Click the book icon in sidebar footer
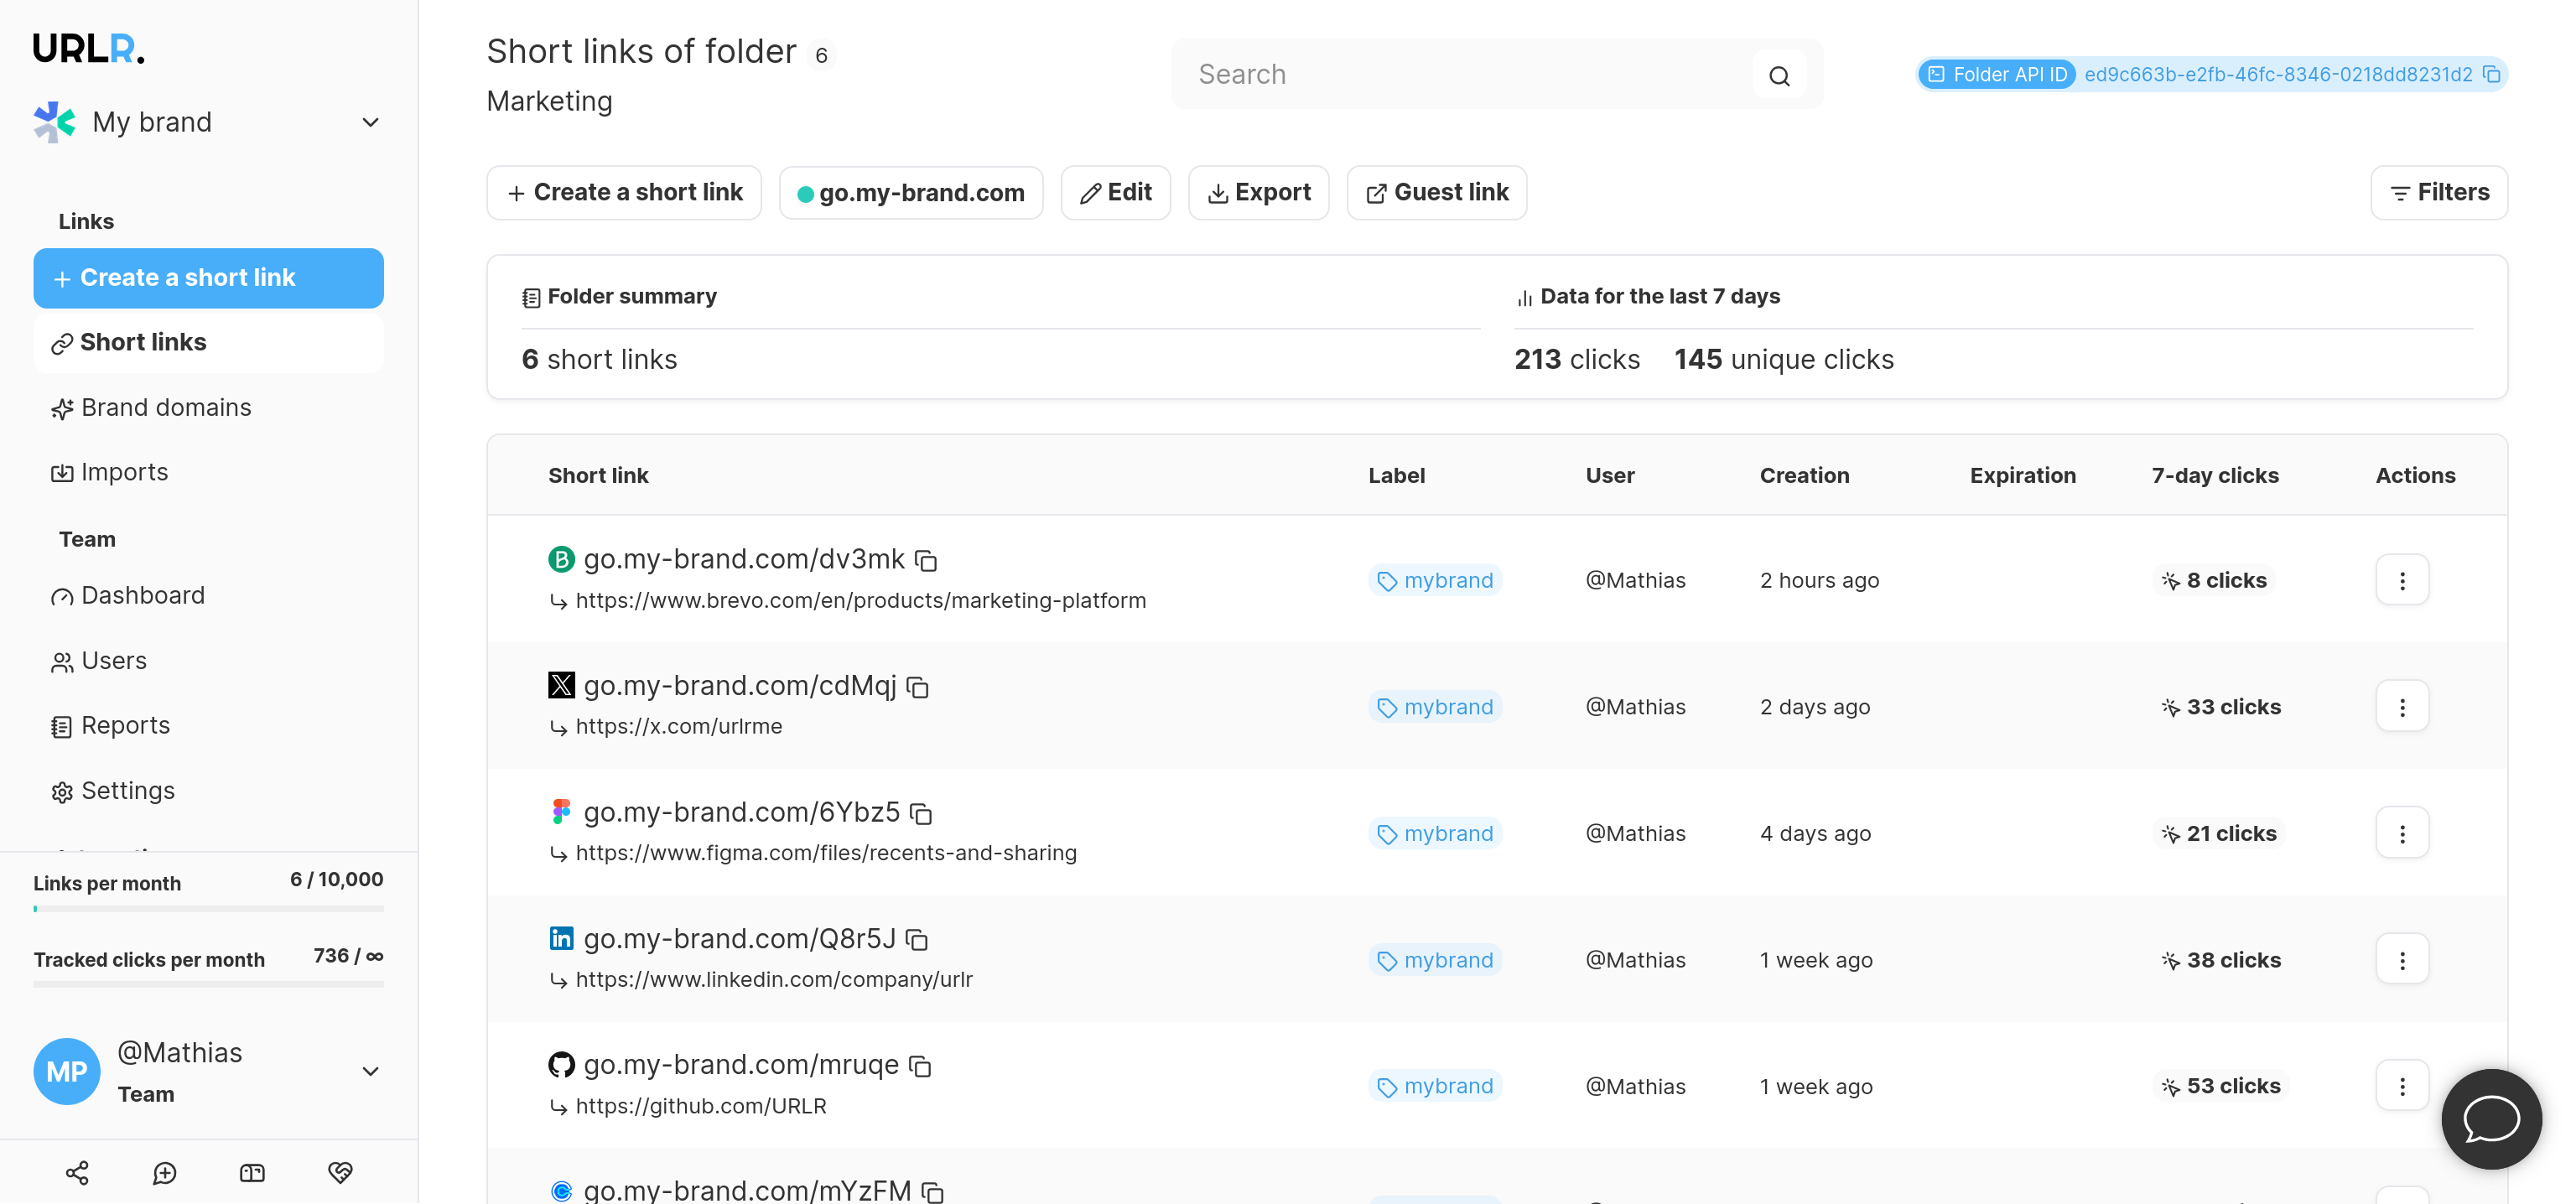The image size is (2576, 1204). (252, 1173)
